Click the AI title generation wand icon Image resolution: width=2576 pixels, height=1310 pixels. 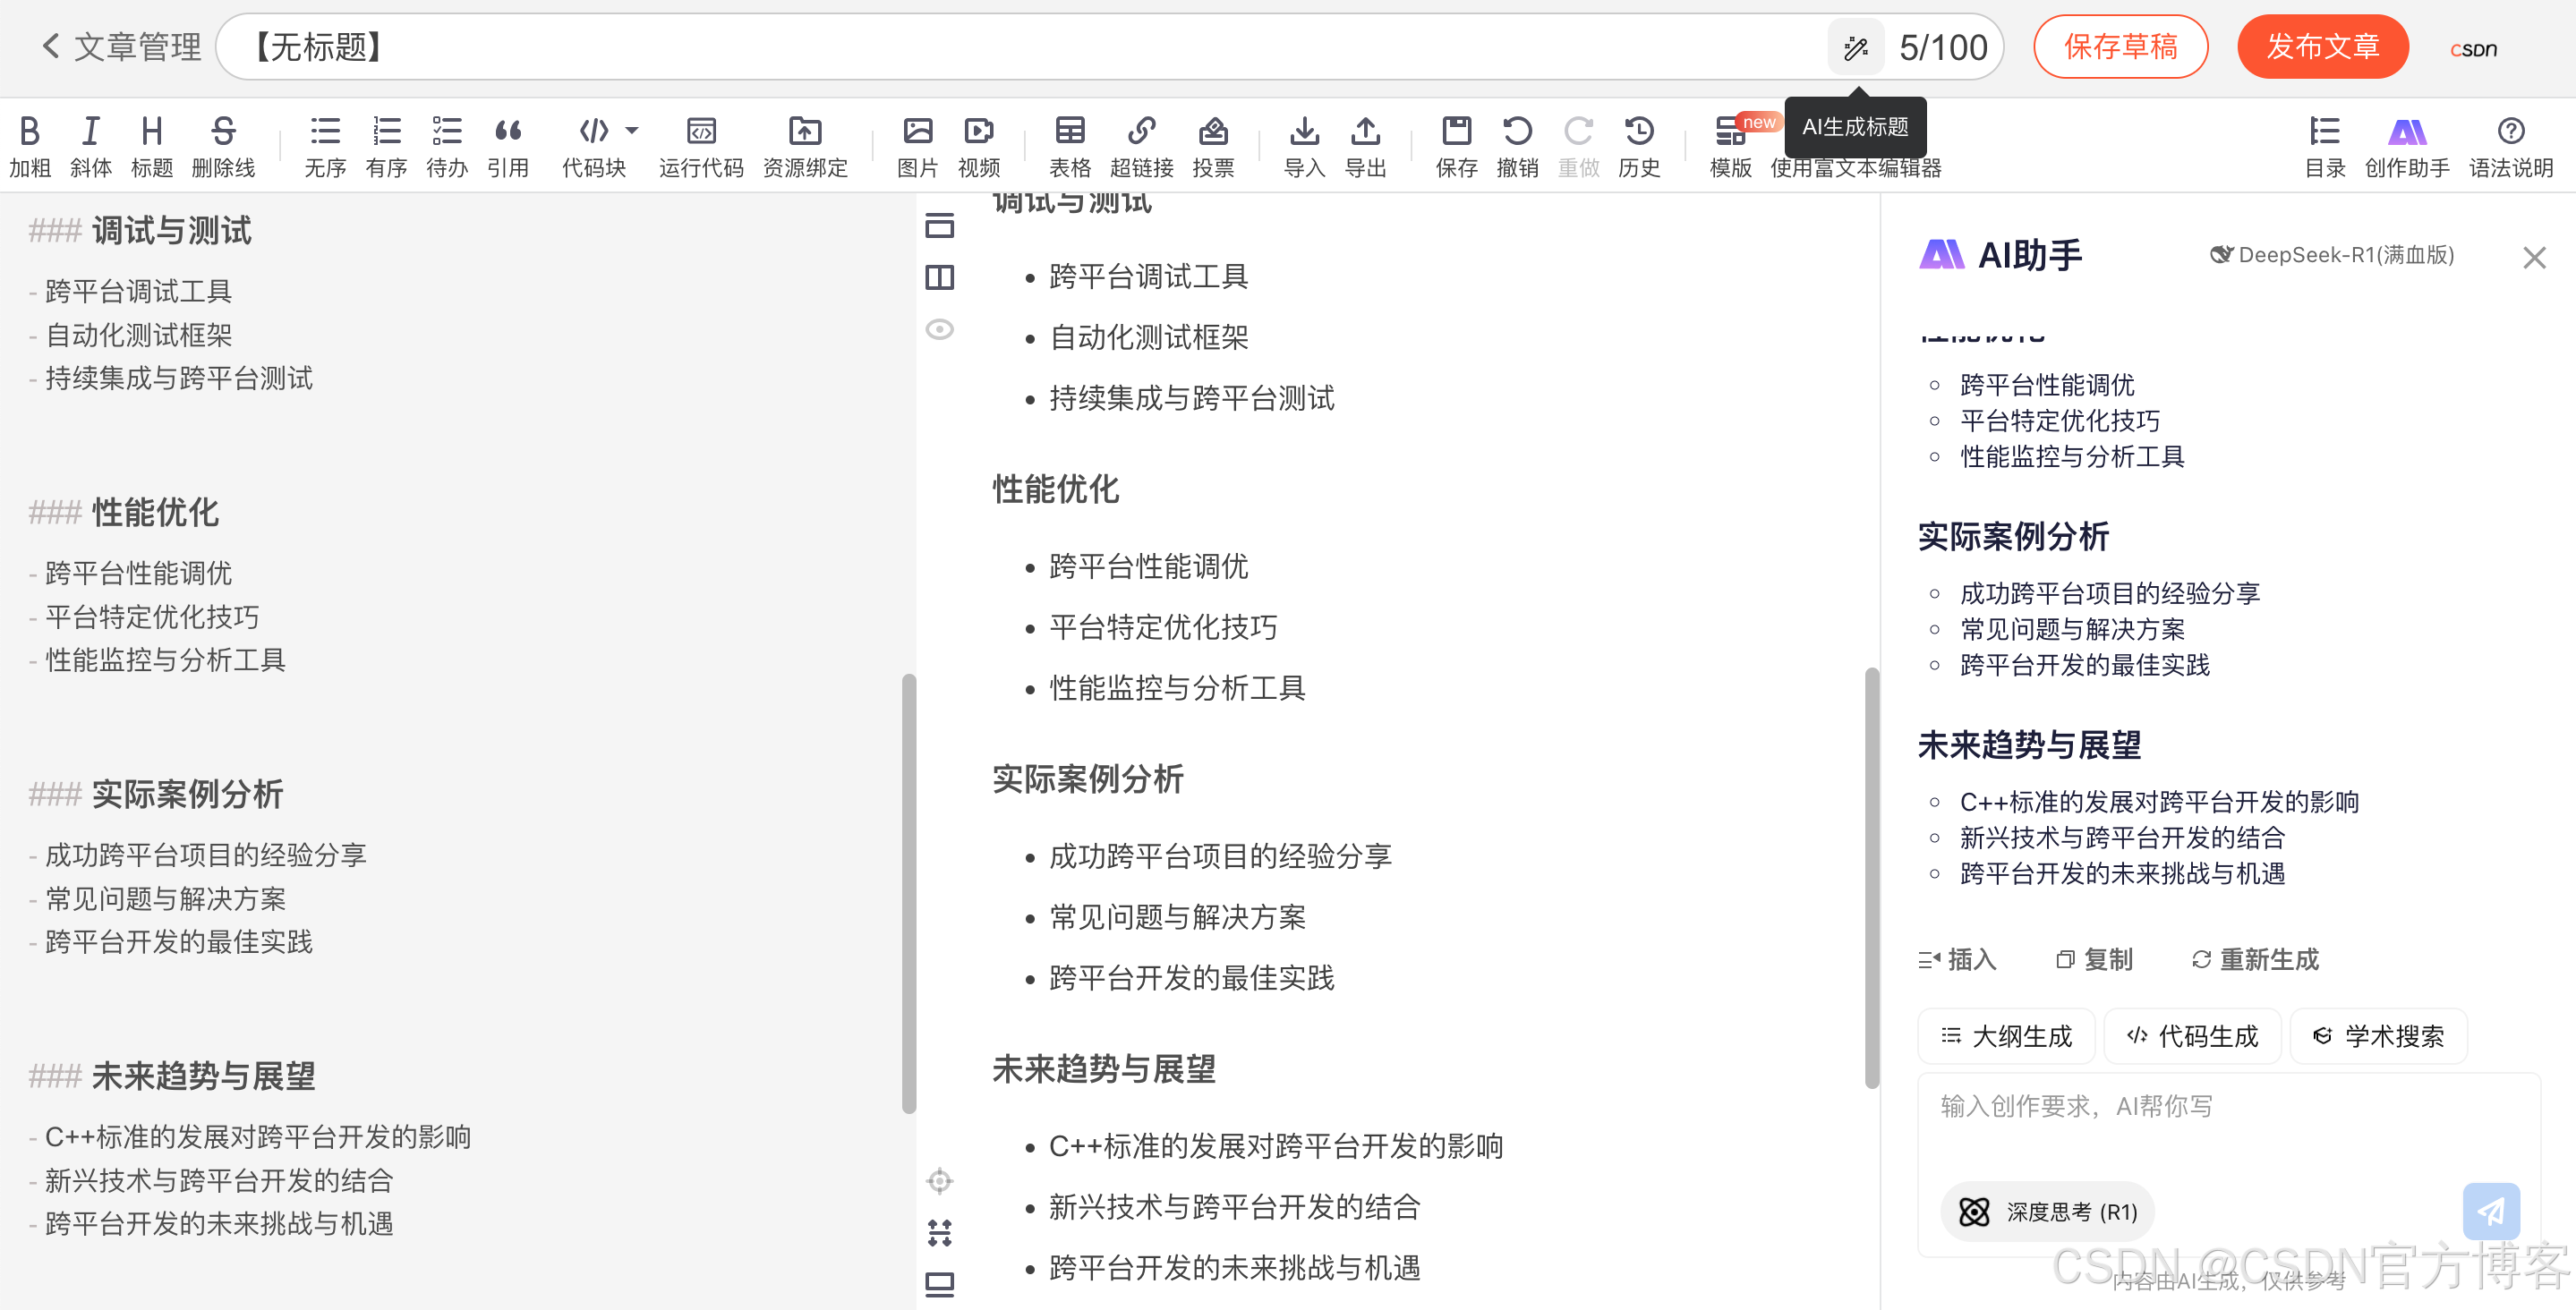coord(1855,47)
